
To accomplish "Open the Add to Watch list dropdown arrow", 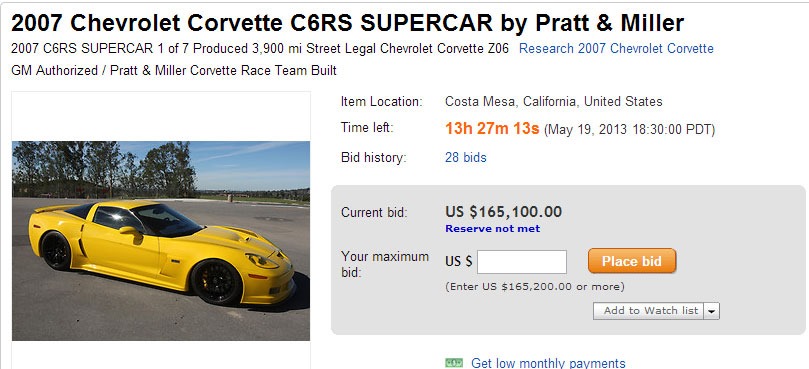I will (712, 311).
